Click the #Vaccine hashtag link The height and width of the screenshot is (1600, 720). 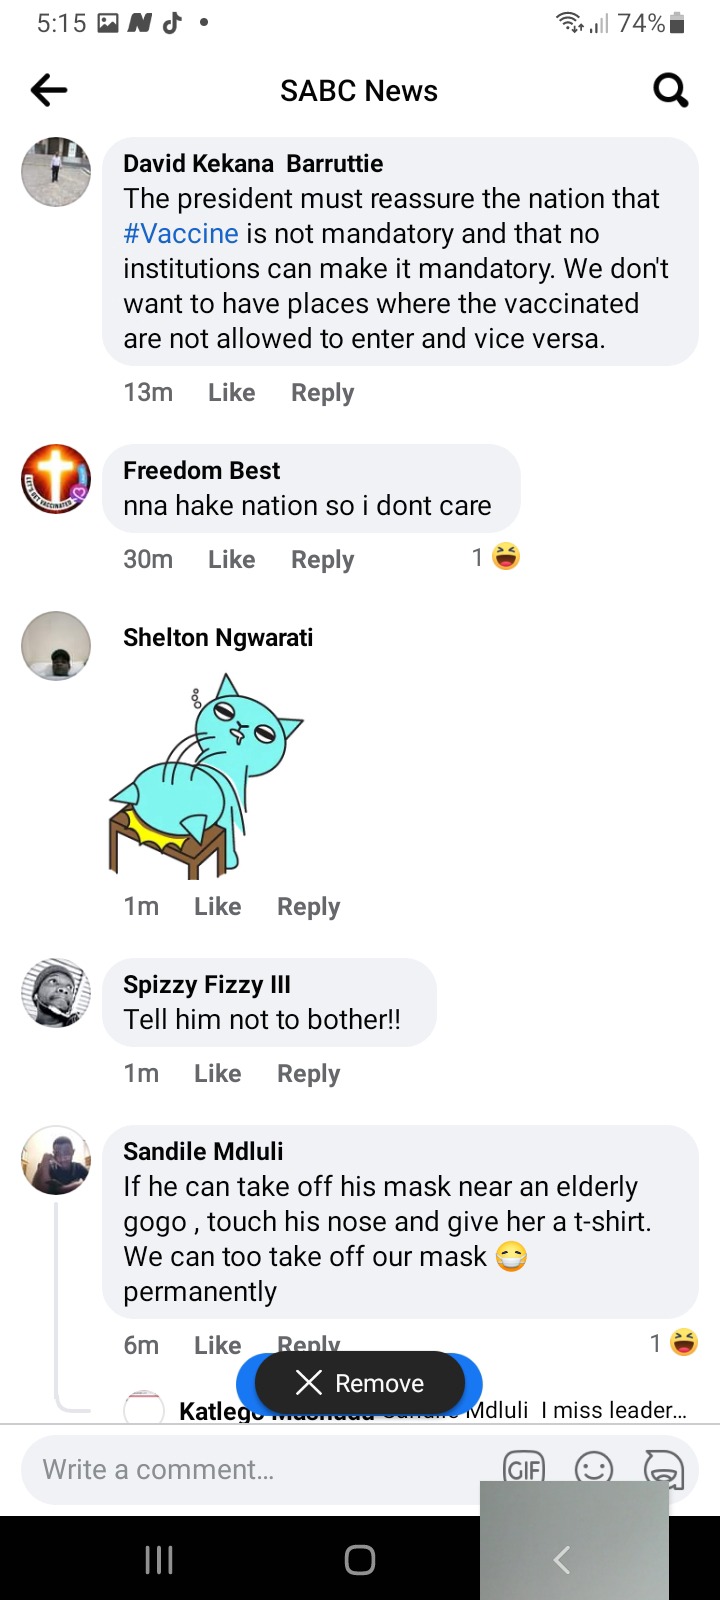click(x=181, y=233)
